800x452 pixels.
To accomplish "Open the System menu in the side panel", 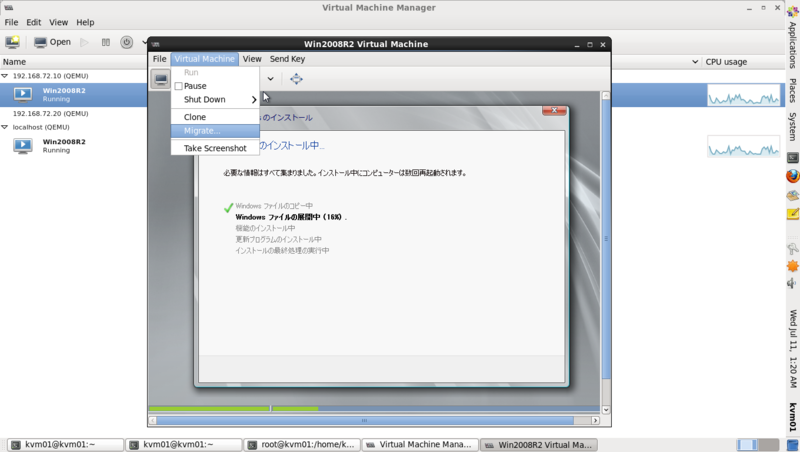I will click(x=792, y=127).
